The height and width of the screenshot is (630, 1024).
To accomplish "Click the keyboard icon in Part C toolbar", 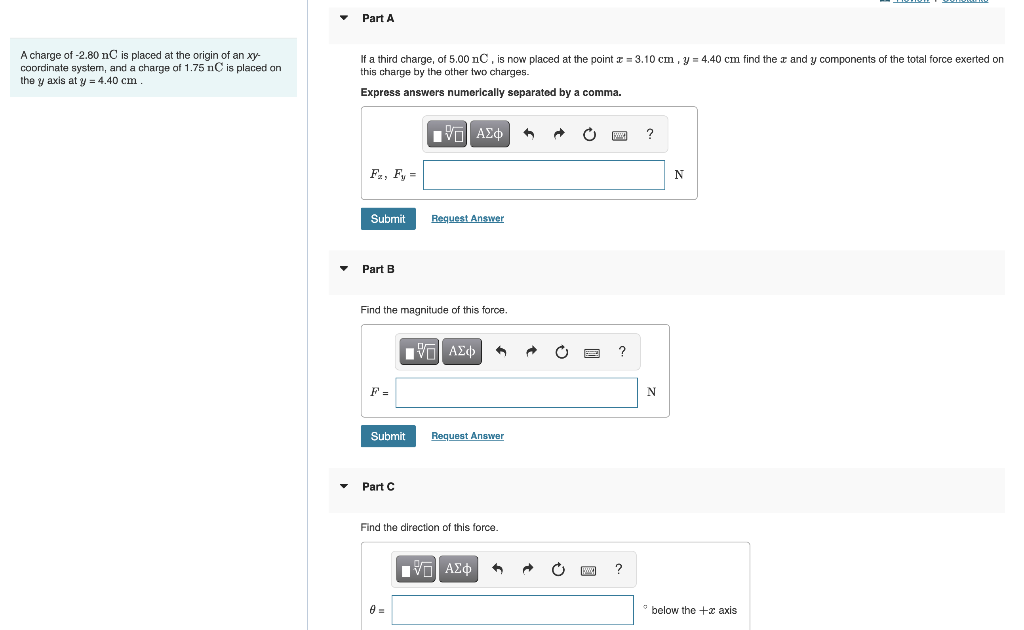I will tap(588, 568).
